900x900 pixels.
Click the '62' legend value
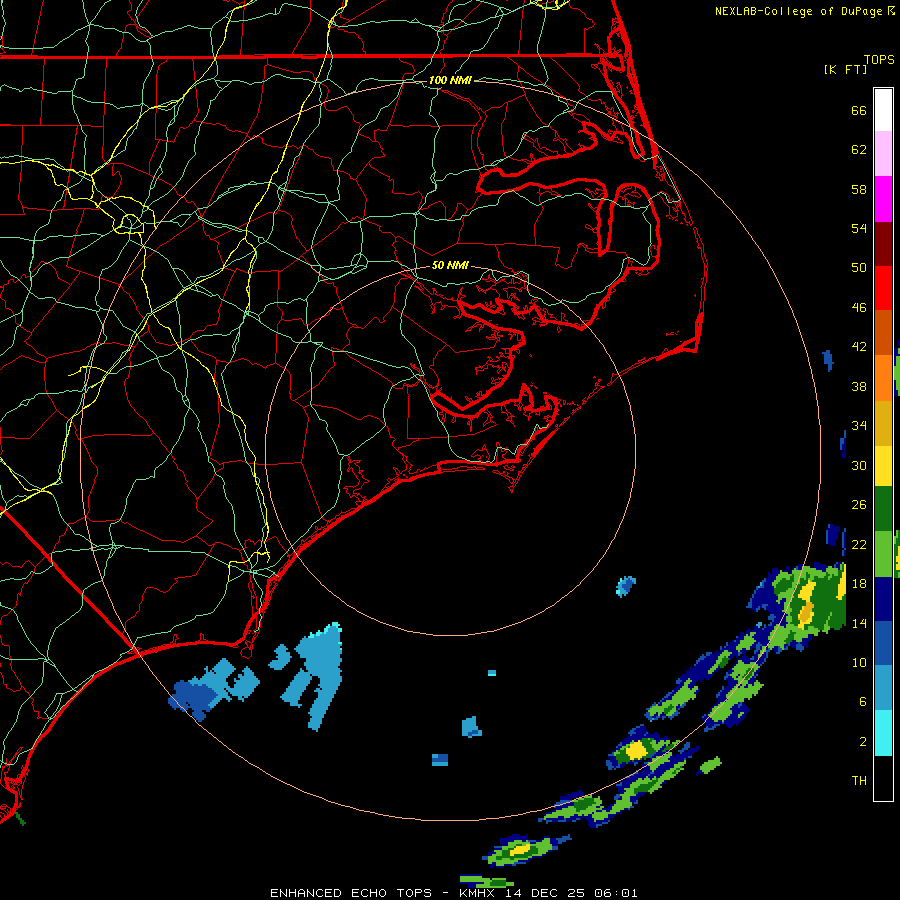coord(859,150)
